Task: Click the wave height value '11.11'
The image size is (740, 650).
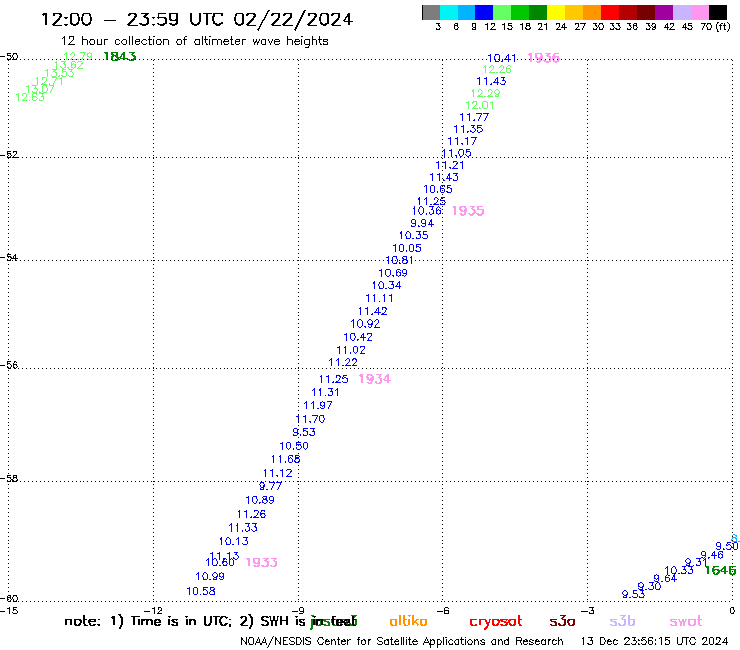Action: click(379, 298)
